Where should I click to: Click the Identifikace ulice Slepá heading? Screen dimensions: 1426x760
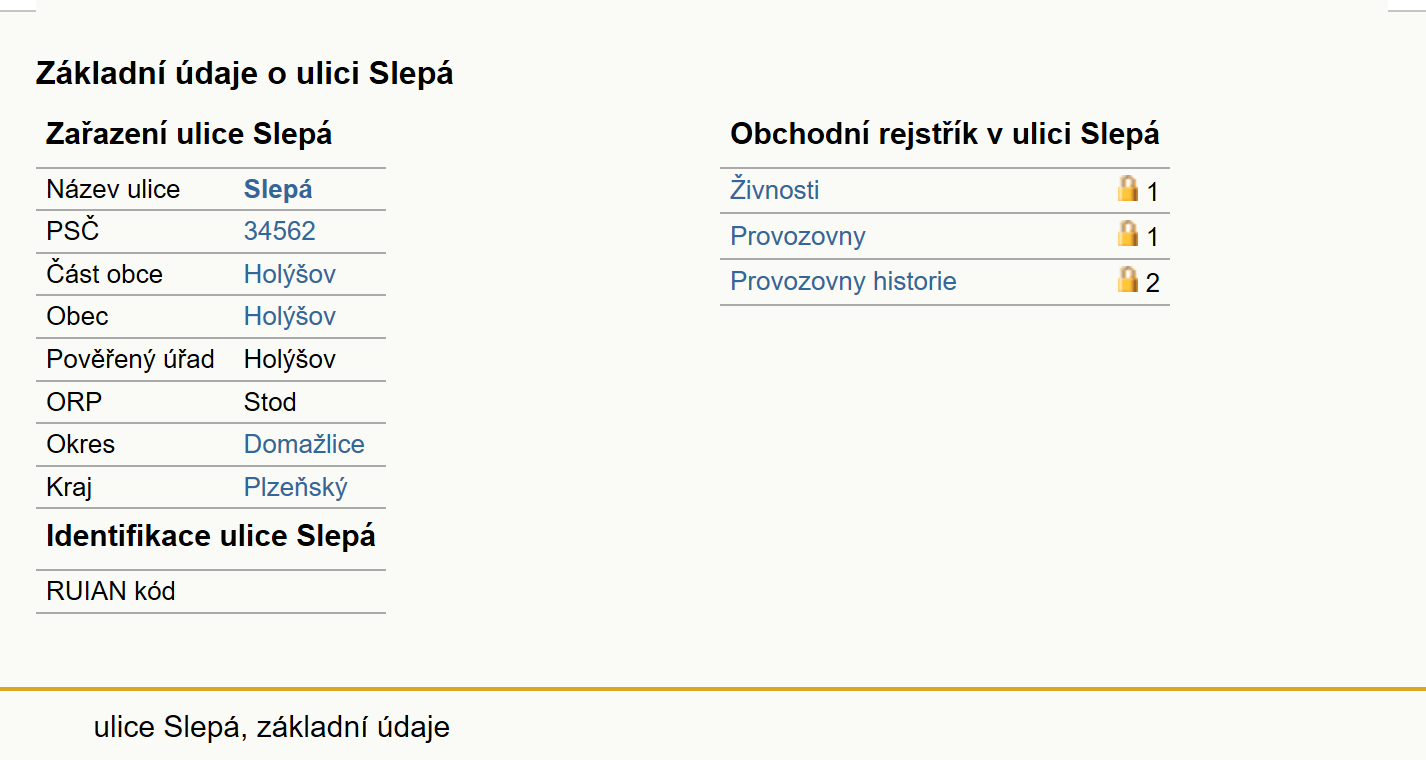click(x=211, y=536)
